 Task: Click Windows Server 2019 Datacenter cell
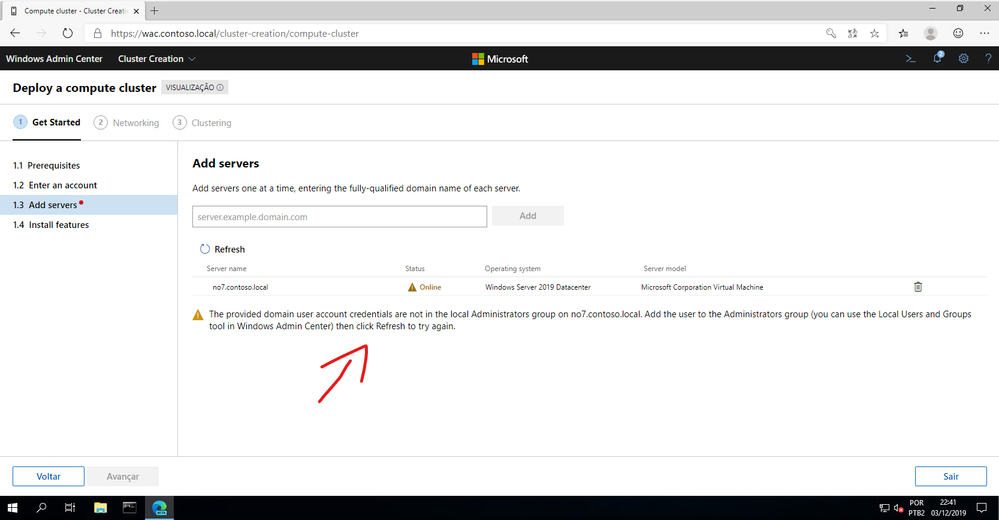pos(538,287)
